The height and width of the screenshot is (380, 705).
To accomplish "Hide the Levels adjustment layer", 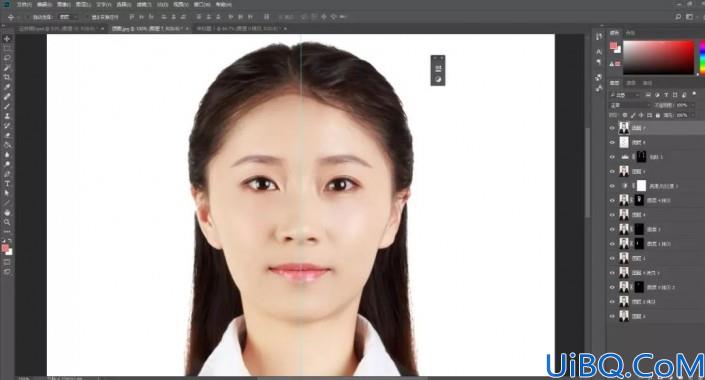I will [x=612, y=157].
